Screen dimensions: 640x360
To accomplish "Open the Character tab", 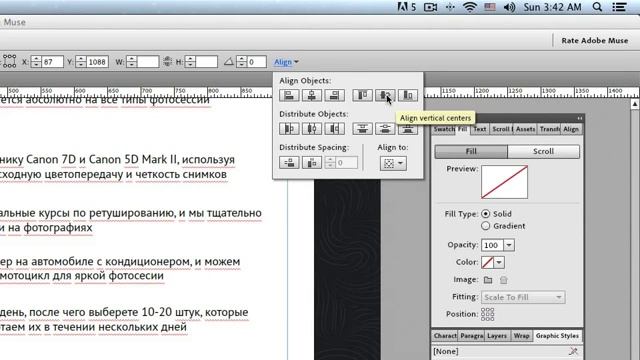I will [x=445, y=336].
